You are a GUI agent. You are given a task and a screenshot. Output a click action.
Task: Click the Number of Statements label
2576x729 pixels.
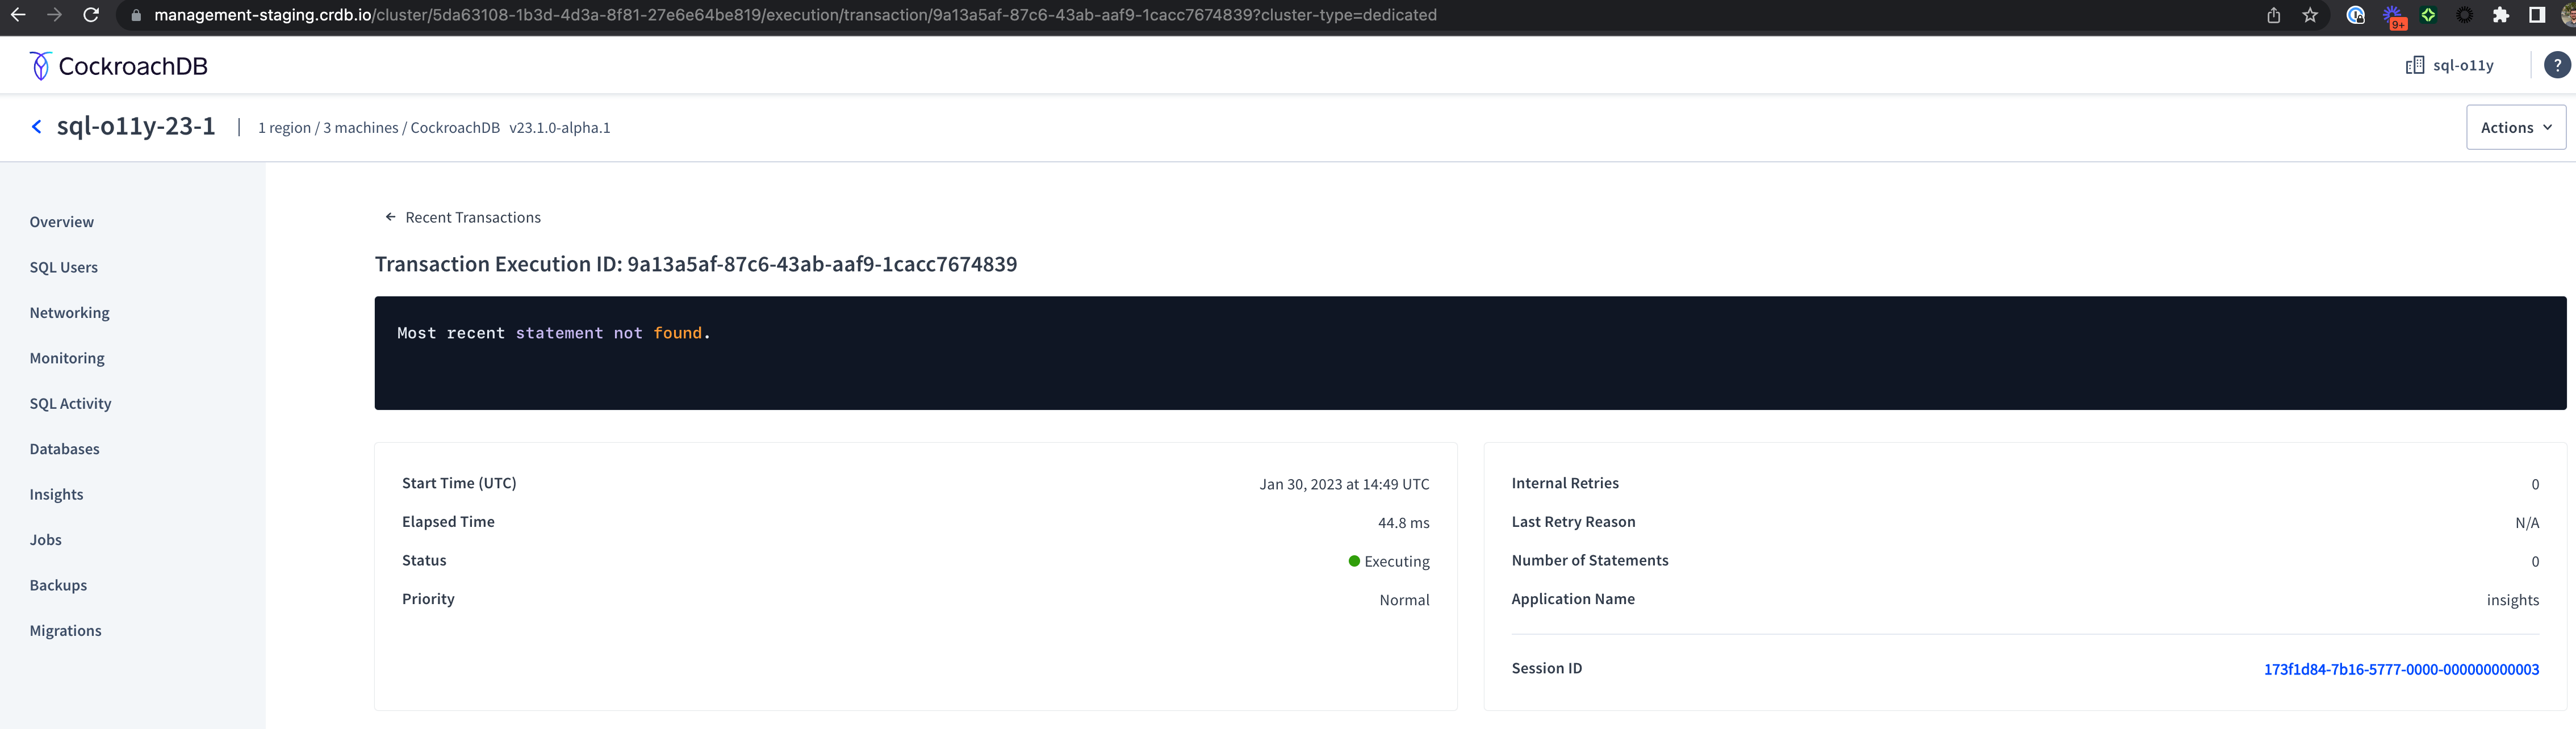tap(1590, 560)
